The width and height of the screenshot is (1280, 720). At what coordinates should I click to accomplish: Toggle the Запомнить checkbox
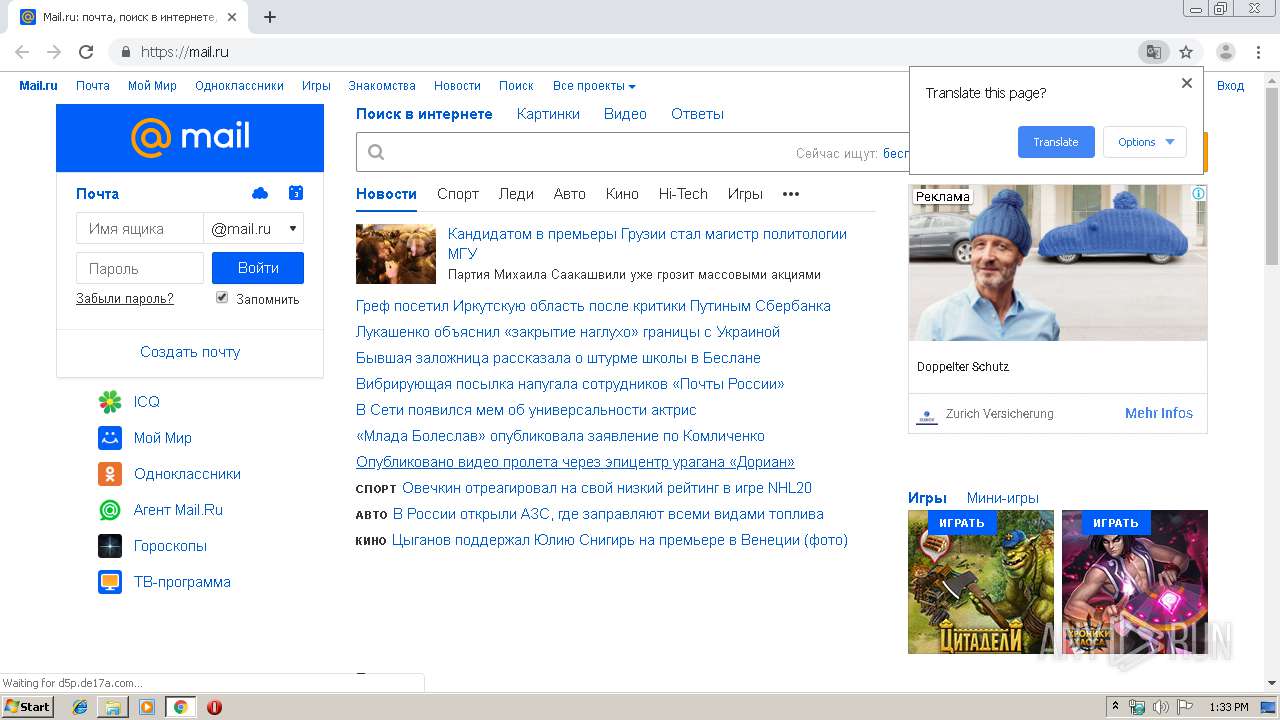(x=222, y=297)
